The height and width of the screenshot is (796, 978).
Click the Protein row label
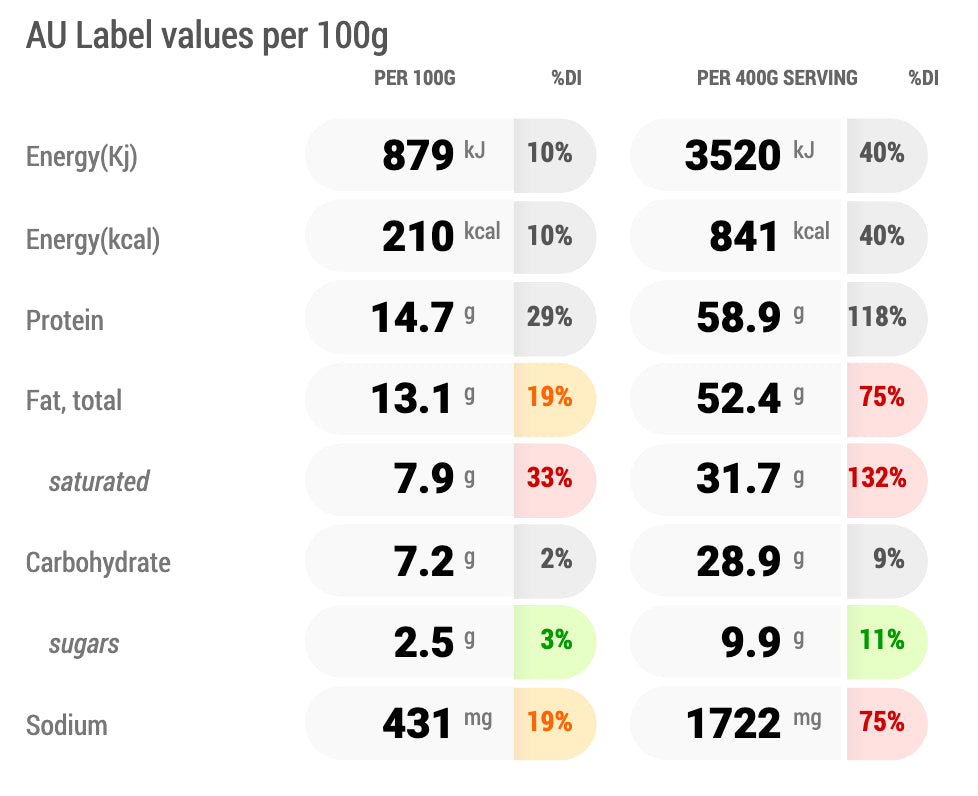click(65, 320)
